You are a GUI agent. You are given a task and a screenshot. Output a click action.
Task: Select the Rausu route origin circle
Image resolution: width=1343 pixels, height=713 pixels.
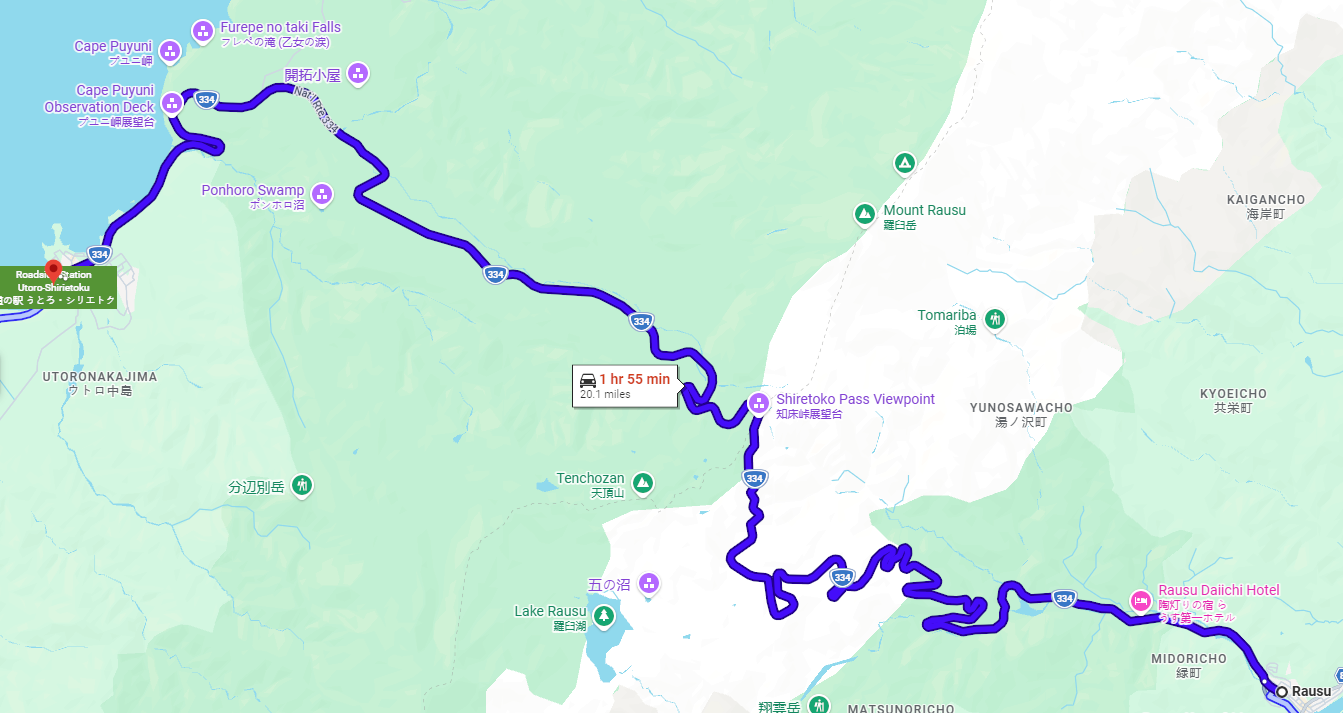1281,691
